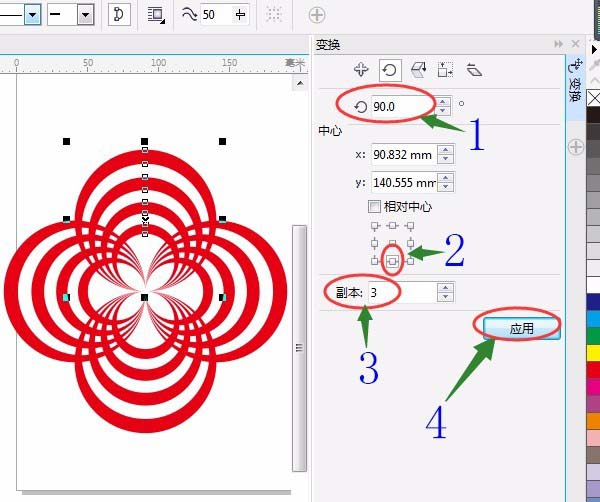The image size is (600, 502).
Task: Increase the rotation angle value
Action: (x=443, y=102)
